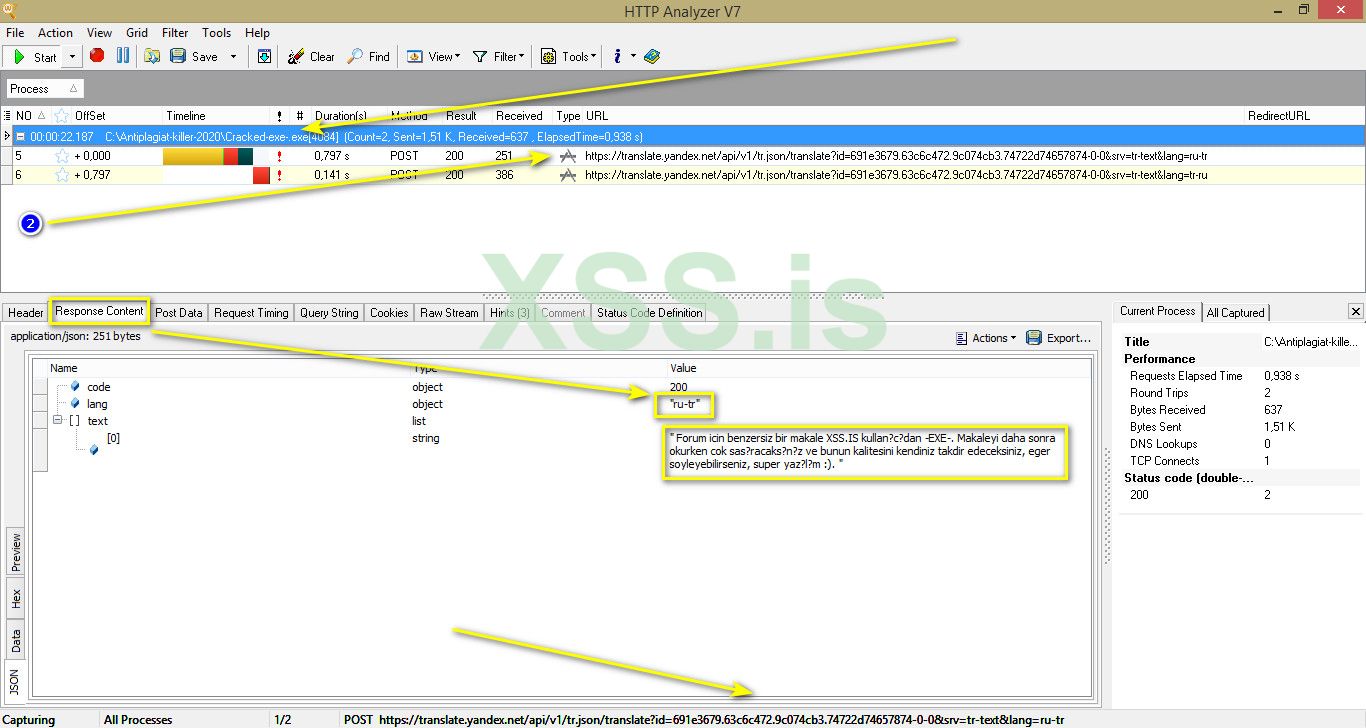
Task: Switch to the Response Content tab
Action: [x=100, y=311]
